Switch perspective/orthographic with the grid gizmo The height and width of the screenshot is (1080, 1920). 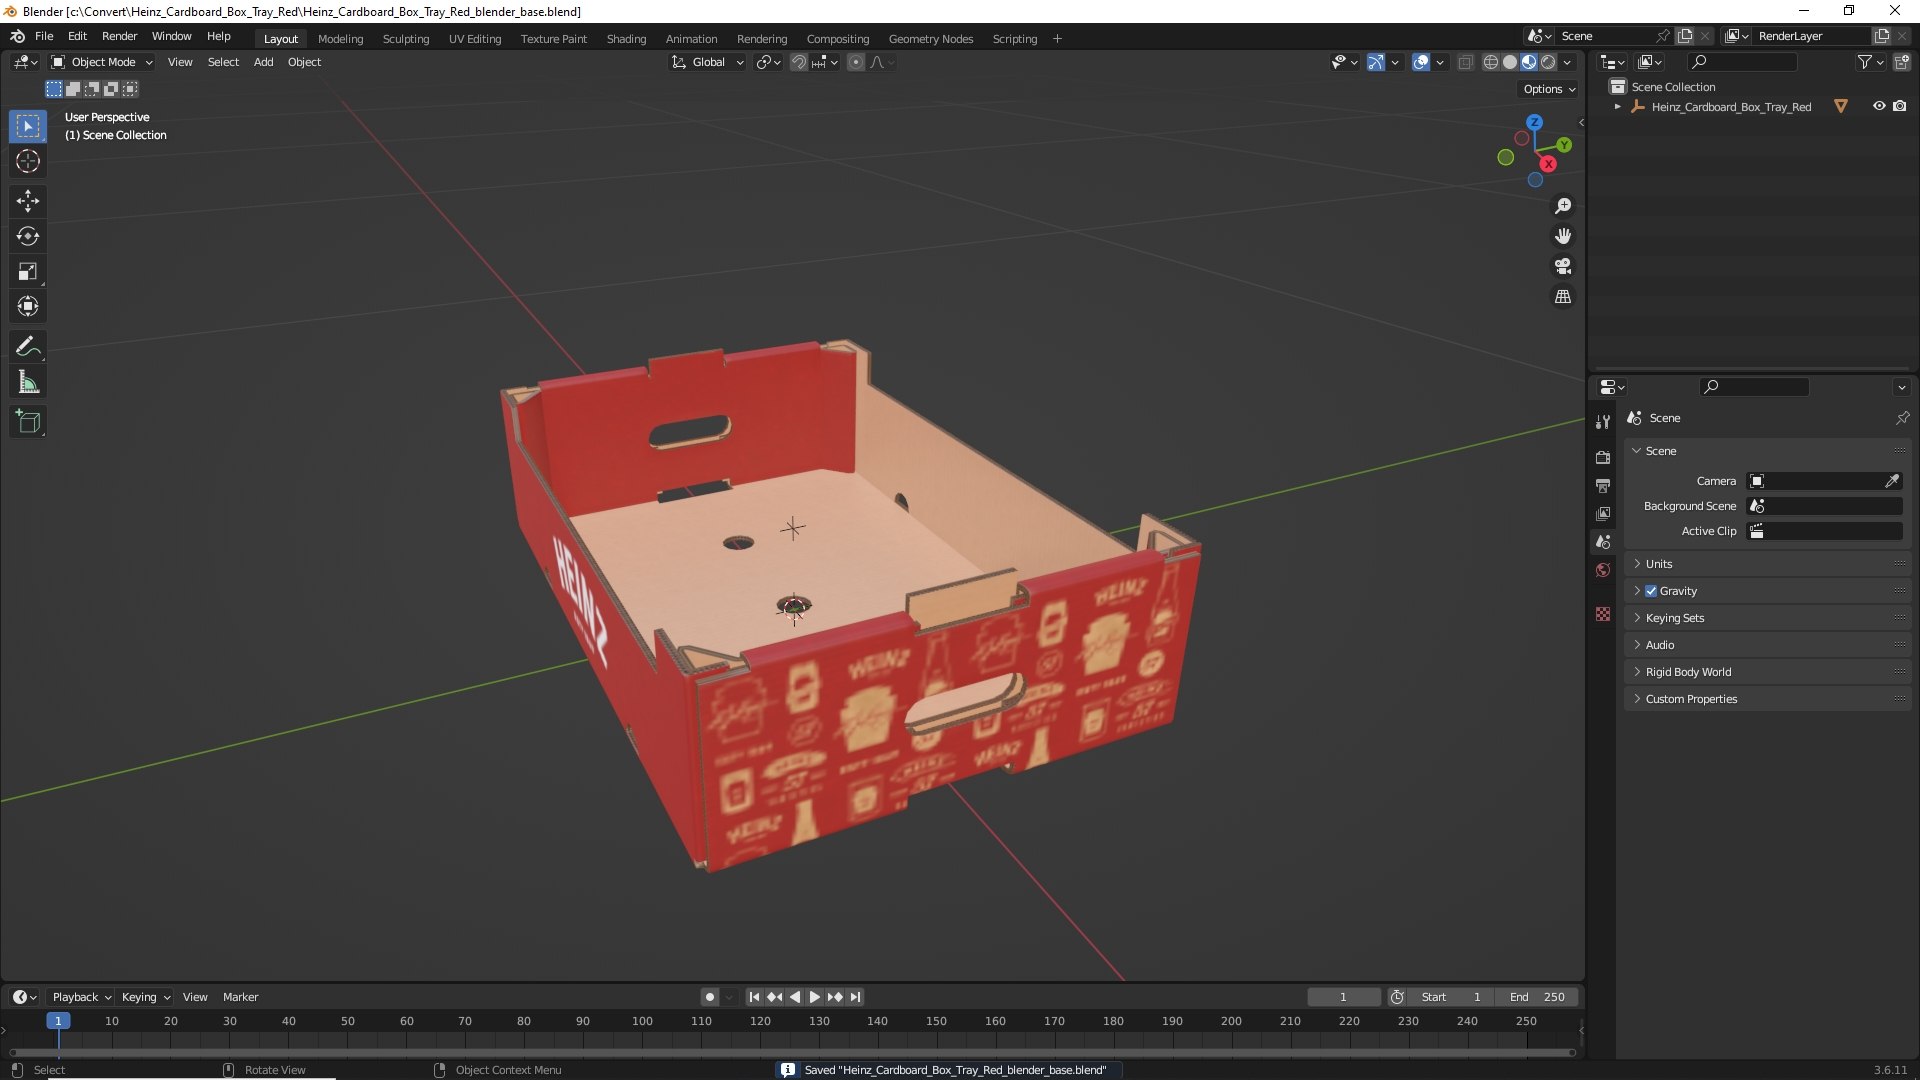click(1563, 297)
